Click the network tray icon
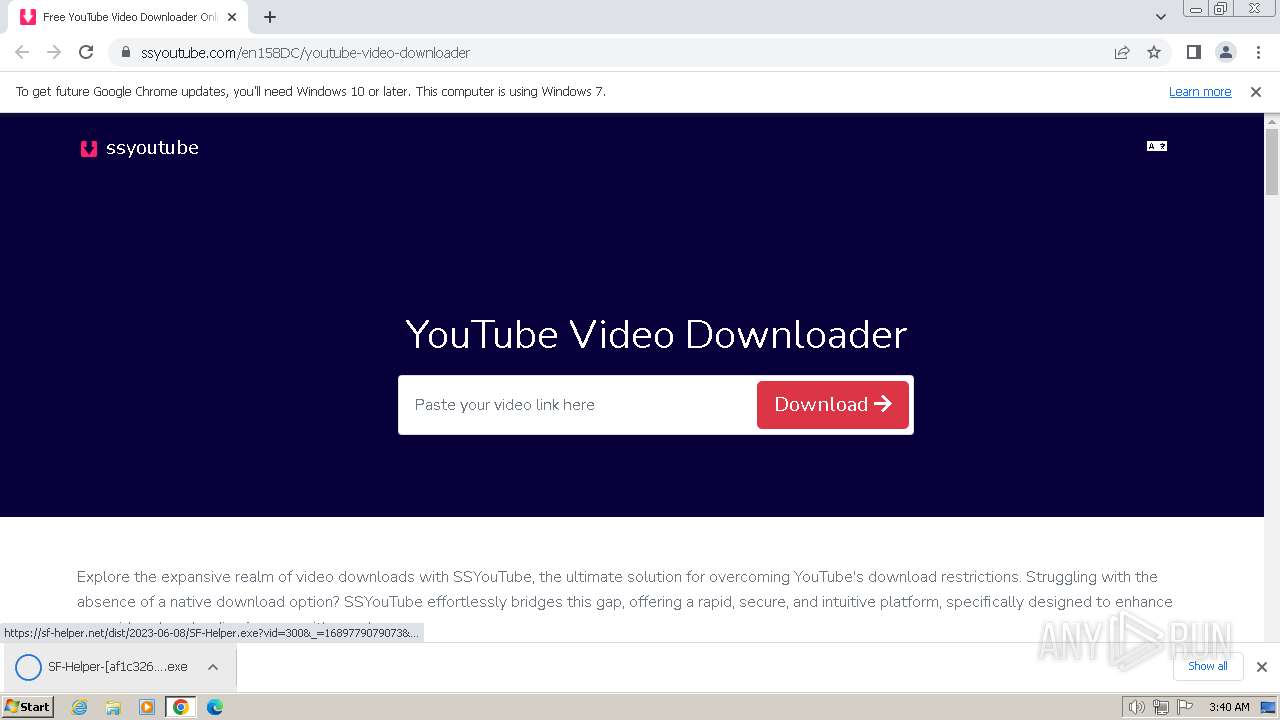 [x=1161, y=707]
